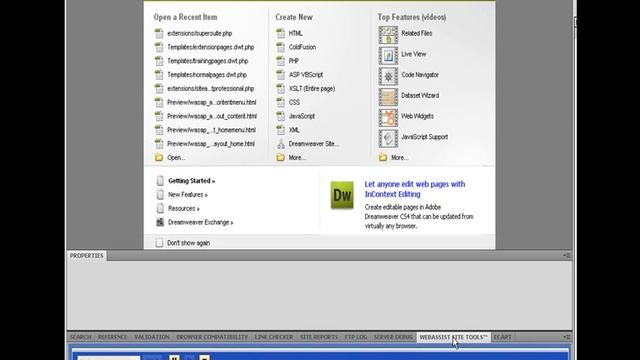
Task: Open the Getting Started link
Action: (191, 181)
